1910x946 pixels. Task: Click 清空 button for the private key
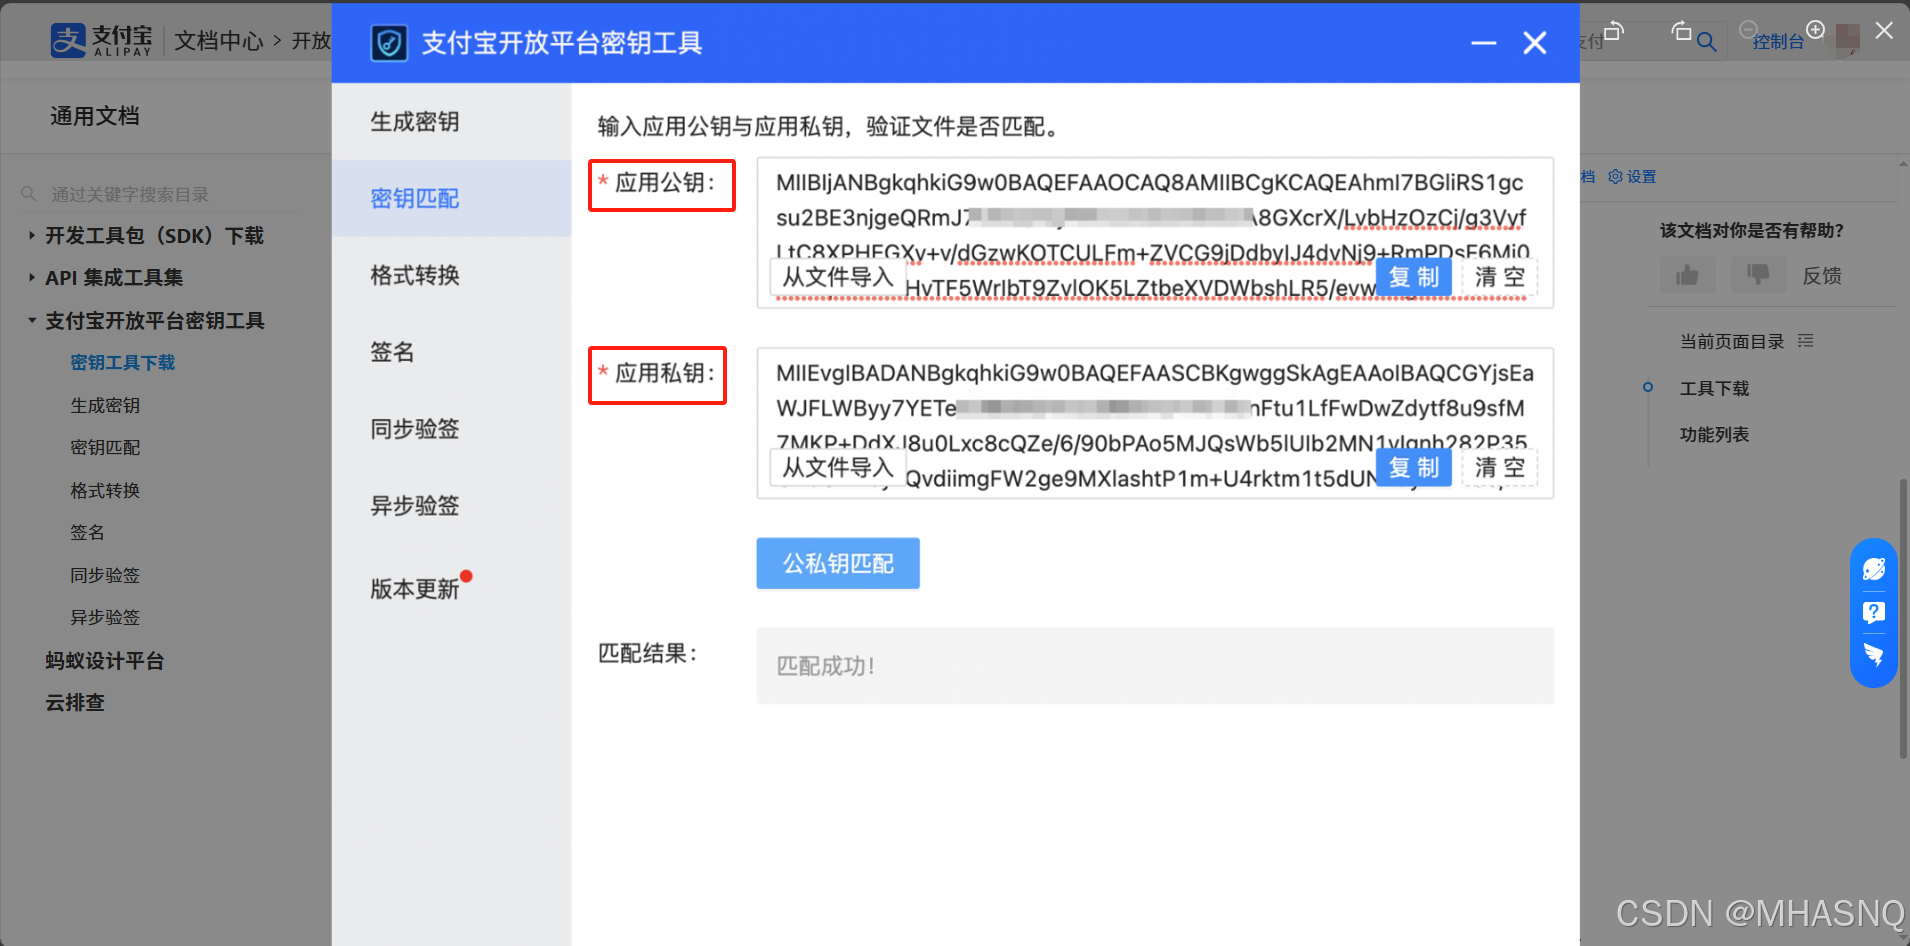(1500, 467)
